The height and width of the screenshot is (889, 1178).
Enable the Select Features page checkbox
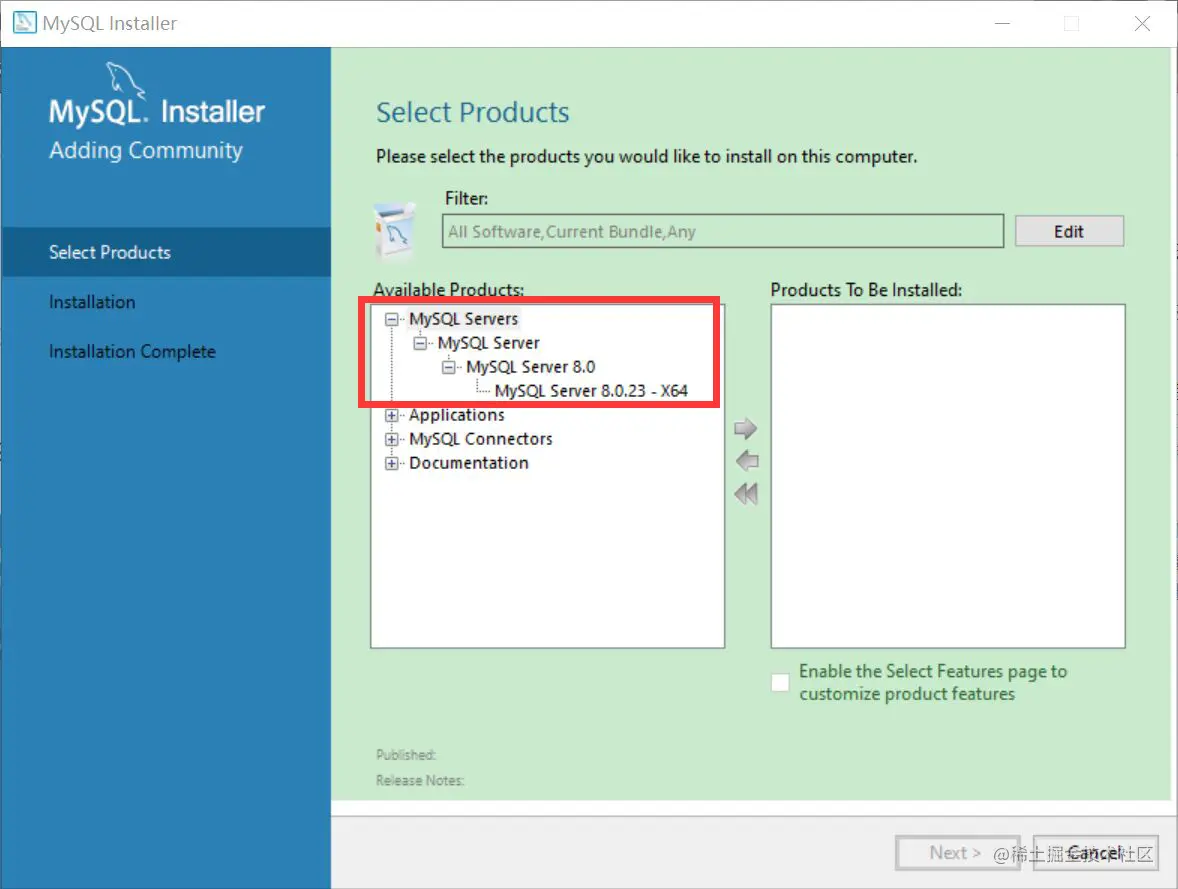click(780, 682)
